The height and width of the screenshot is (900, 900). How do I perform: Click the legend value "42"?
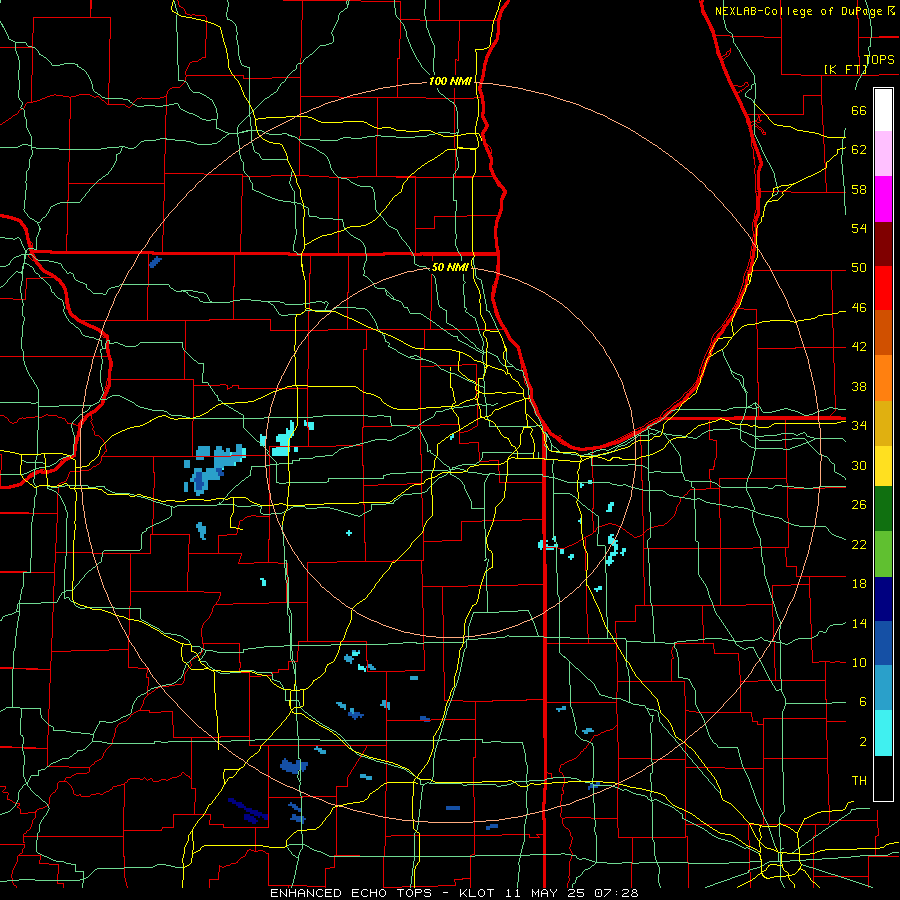pyautogui.click(x=859, y=347)
